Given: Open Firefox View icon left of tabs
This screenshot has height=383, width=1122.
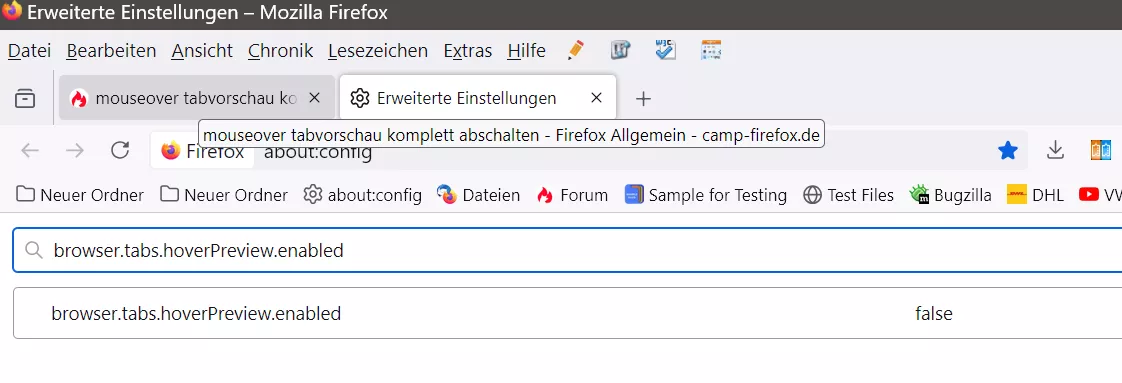Looking at the screenshot, I should click(x=25, y=98).
